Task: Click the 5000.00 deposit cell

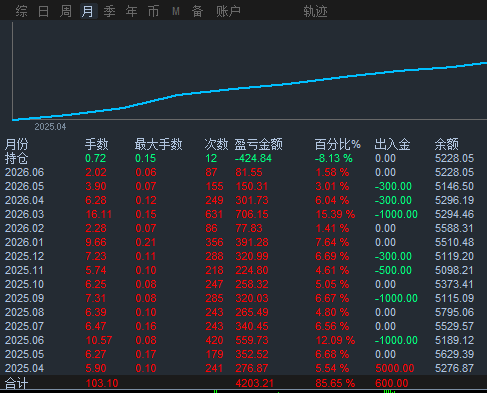Action: click(395, 368)
